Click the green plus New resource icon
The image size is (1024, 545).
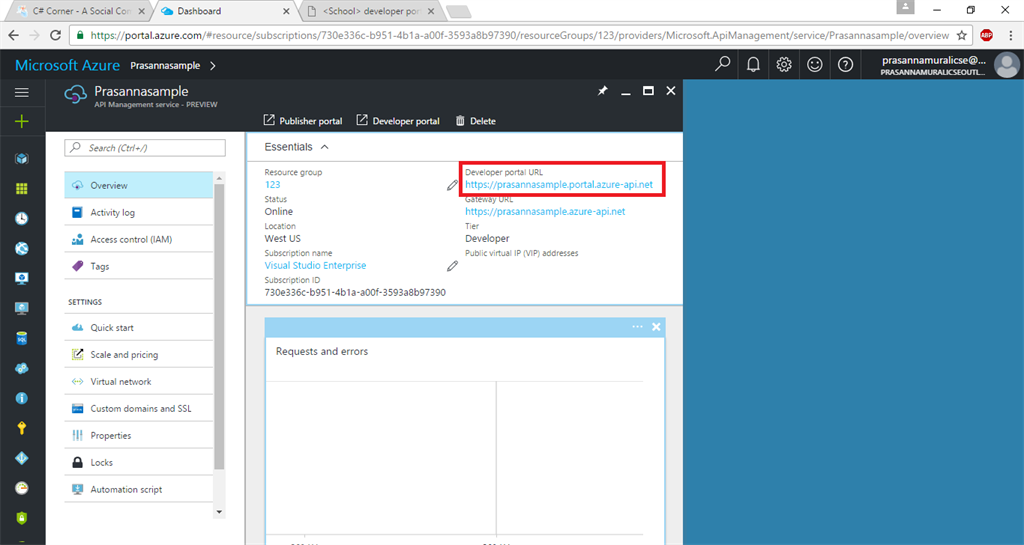22,121
